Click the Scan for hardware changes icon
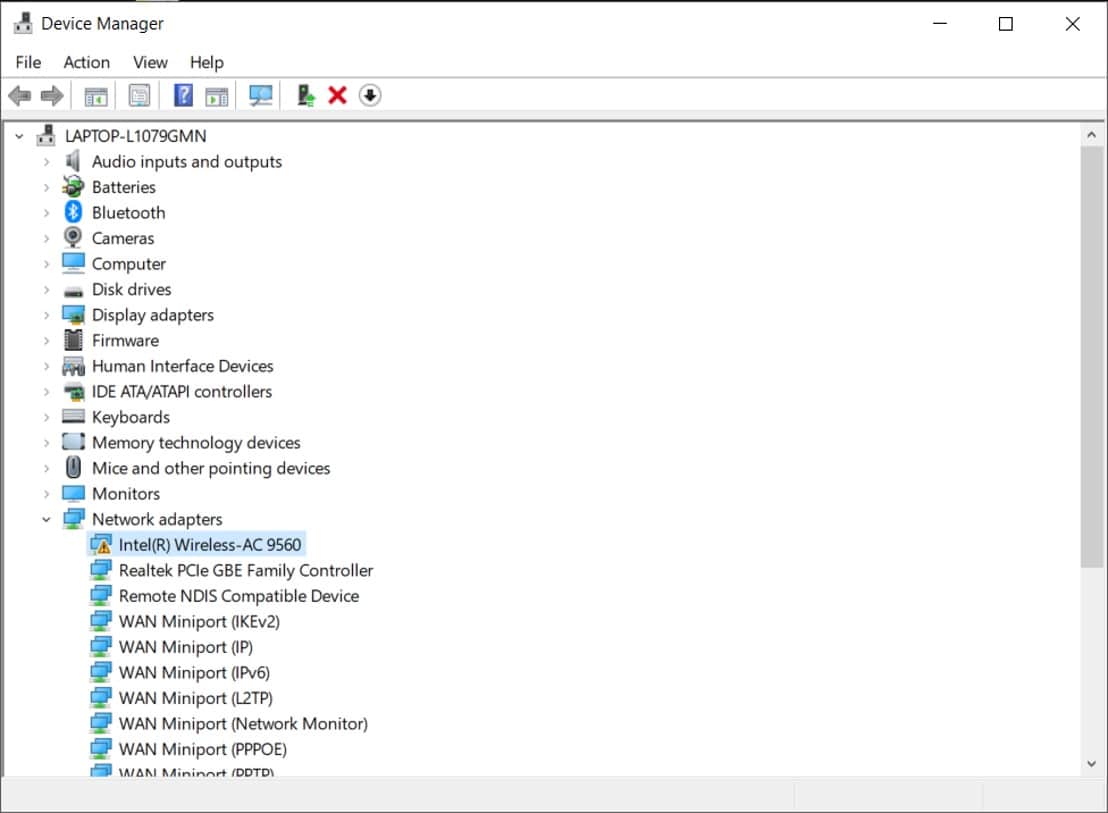Viewport: 1108px width, 813px height. (x=261, y=95)
